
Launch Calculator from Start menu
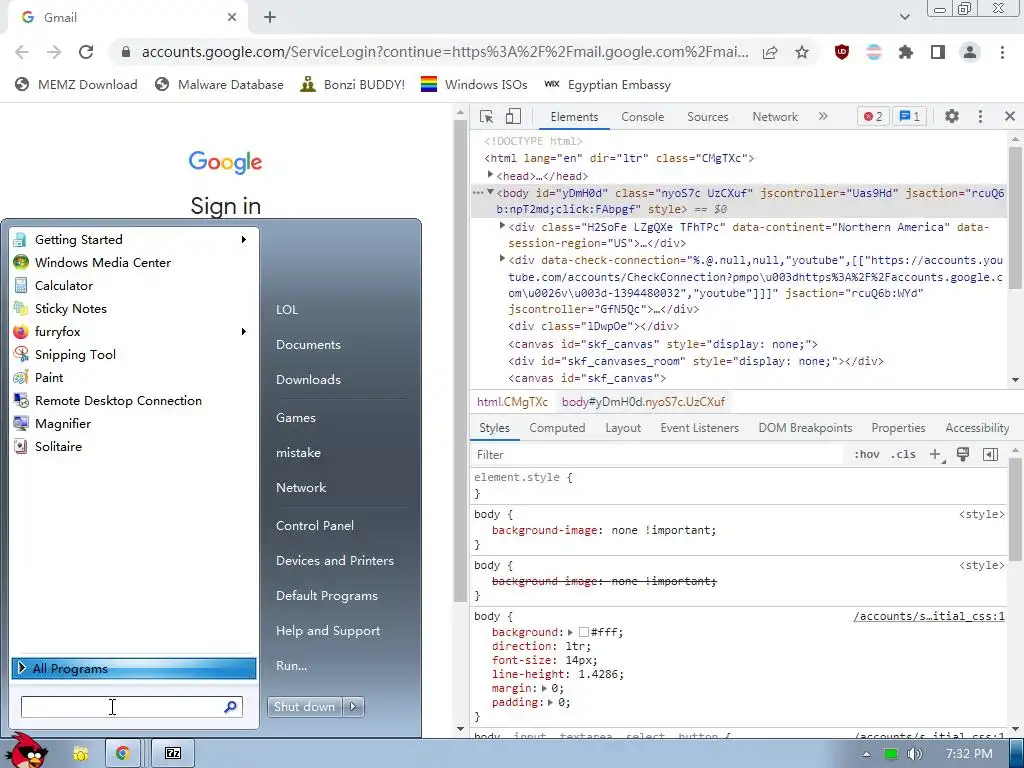tap(63, 285)
